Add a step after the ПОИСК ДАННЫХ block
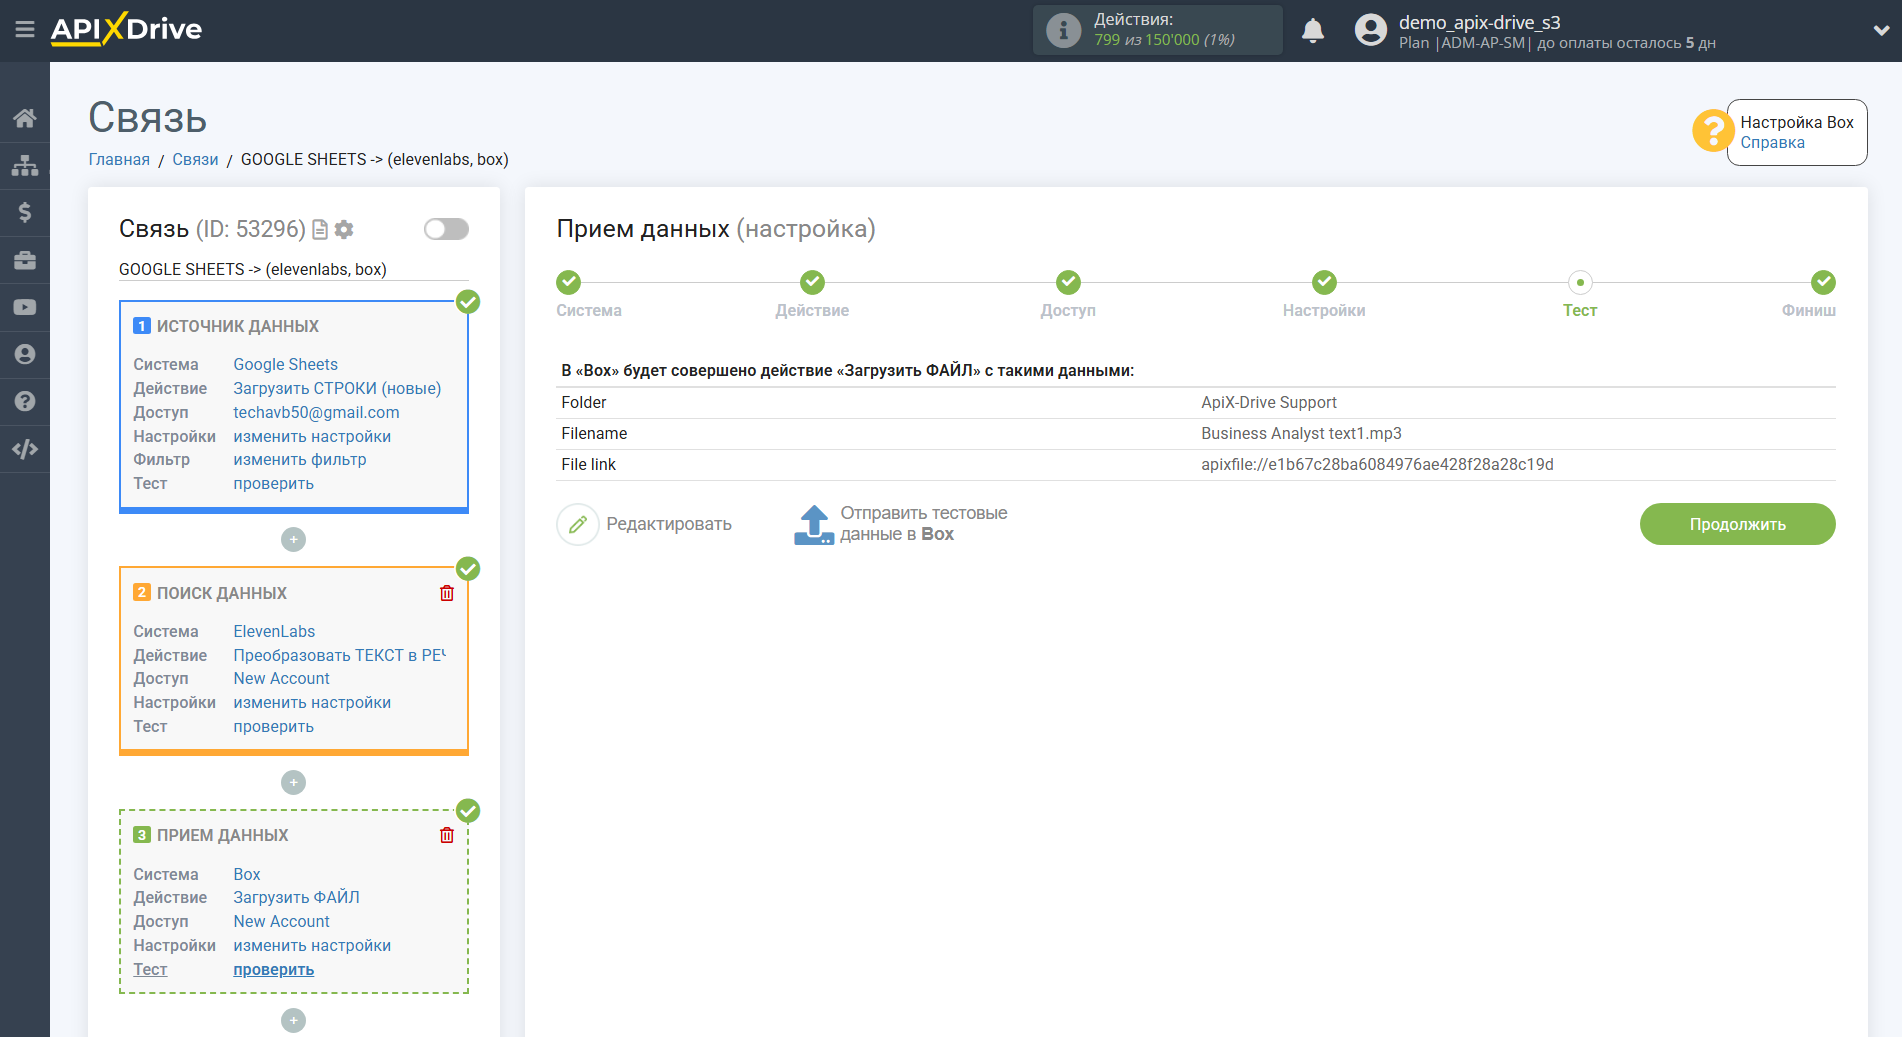 293,782
